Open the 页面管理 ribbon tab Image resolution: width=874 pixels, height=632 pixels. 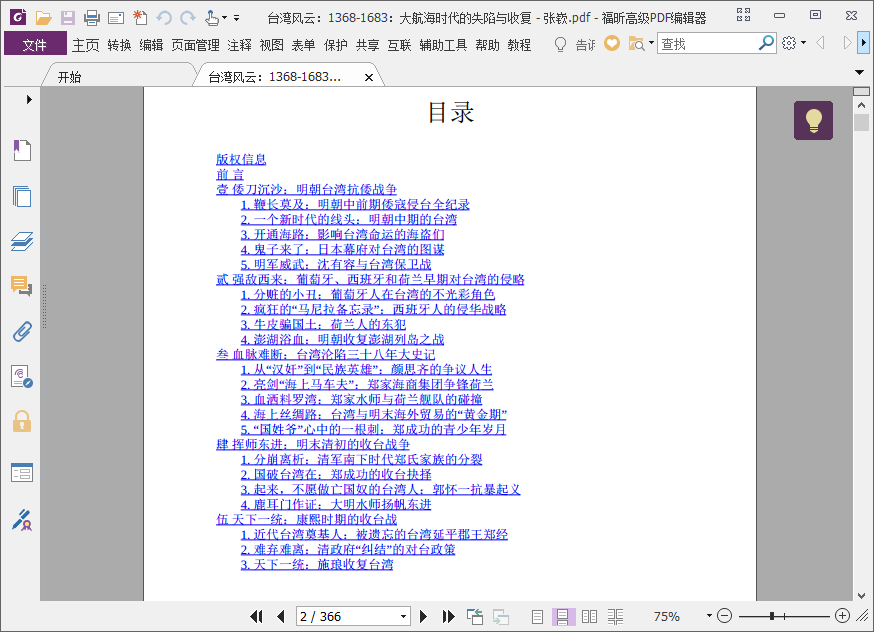pyautogui.click(x=195, y=45)
